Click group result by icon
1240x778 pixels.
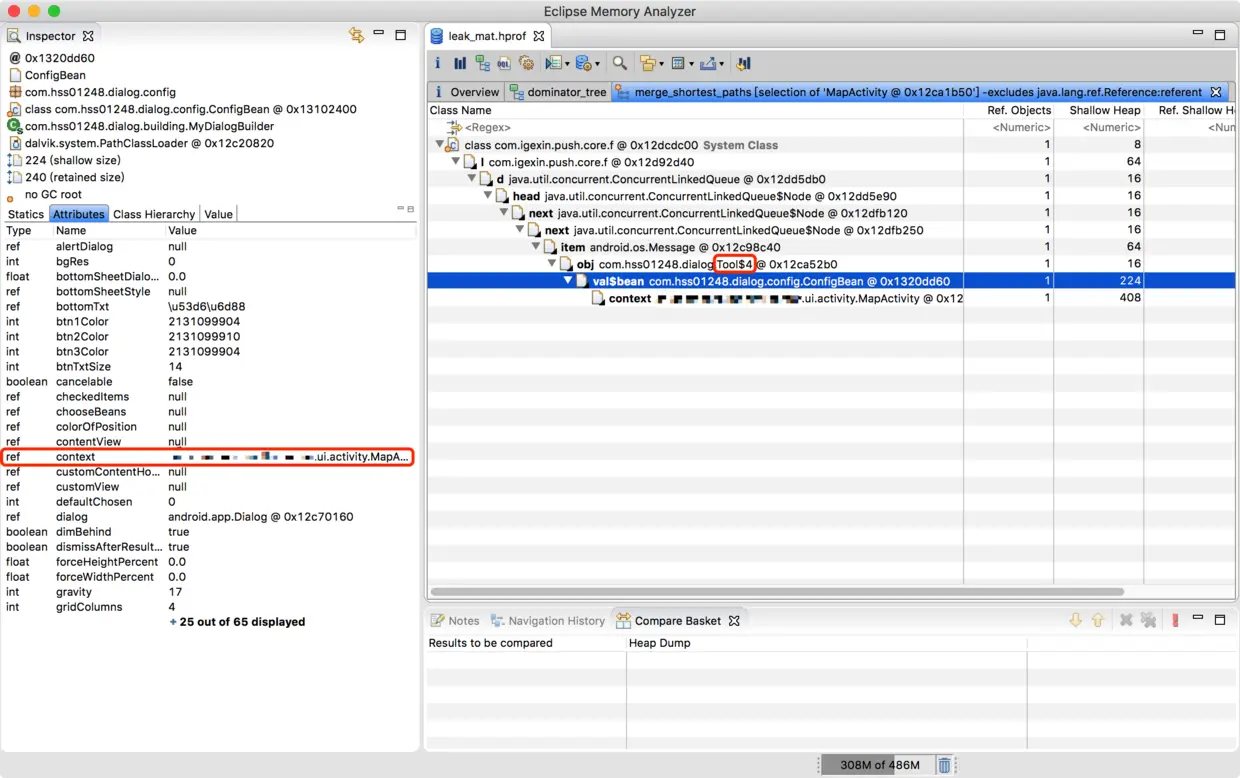click(648, 63)
